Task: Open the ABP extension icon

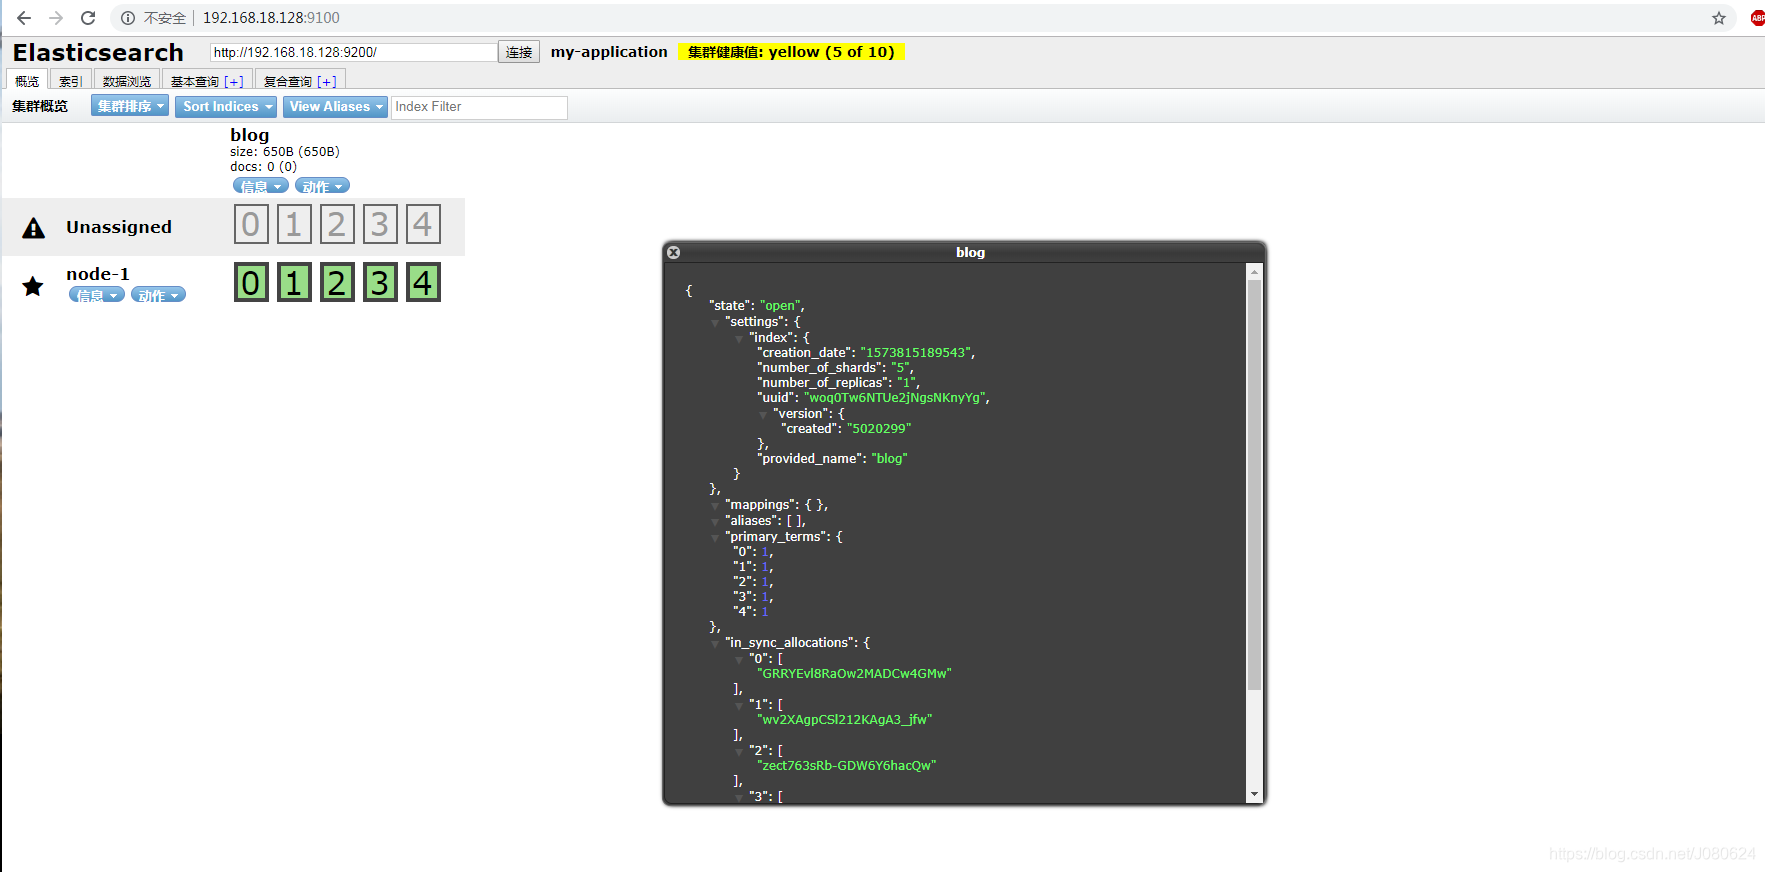Action: 1757,18
